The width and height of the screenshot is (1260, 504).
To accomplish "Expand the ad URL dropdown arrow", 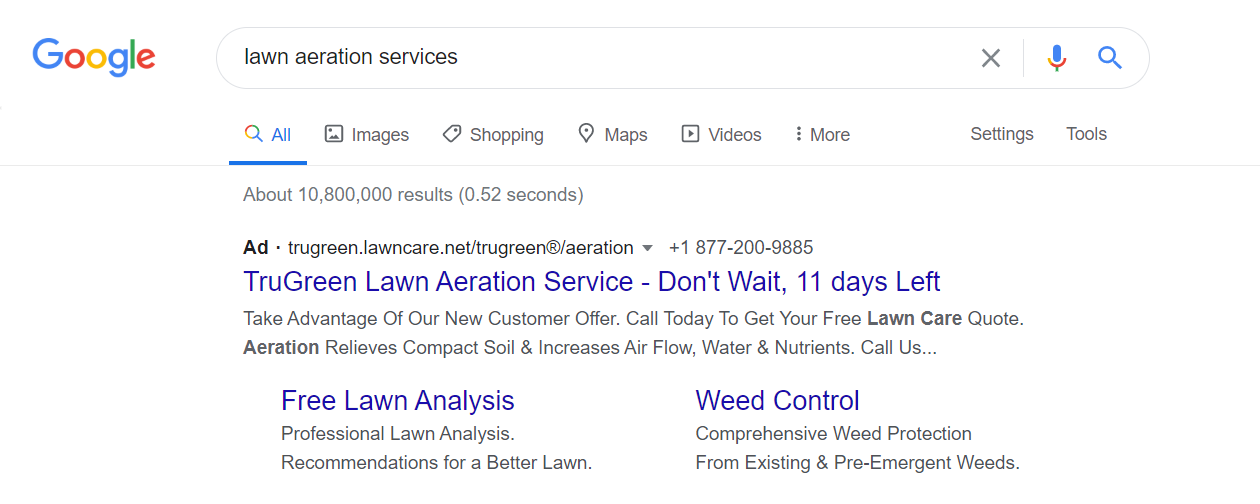I will tap(647, 248).
